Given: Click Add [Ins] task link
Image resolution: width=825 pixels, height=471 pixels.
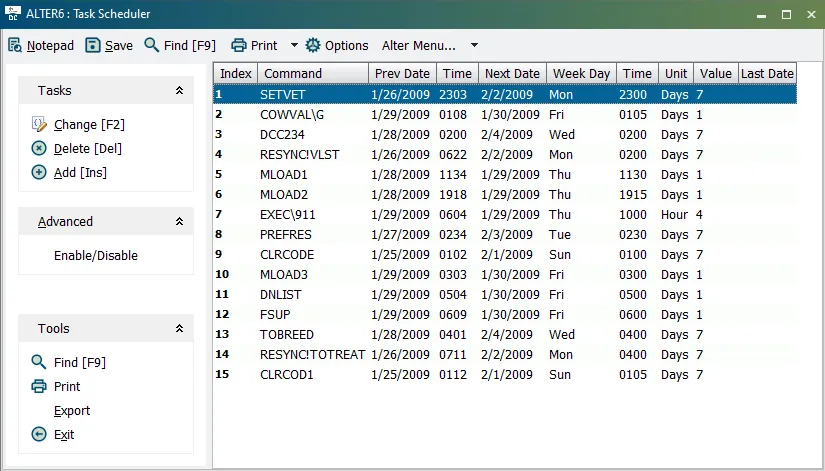Looking at the screenshot, I should point(81,173).
